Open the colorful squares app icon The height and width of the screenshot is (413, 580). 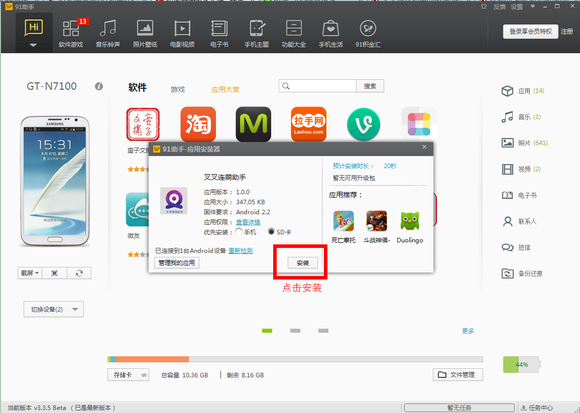[419, 123]
